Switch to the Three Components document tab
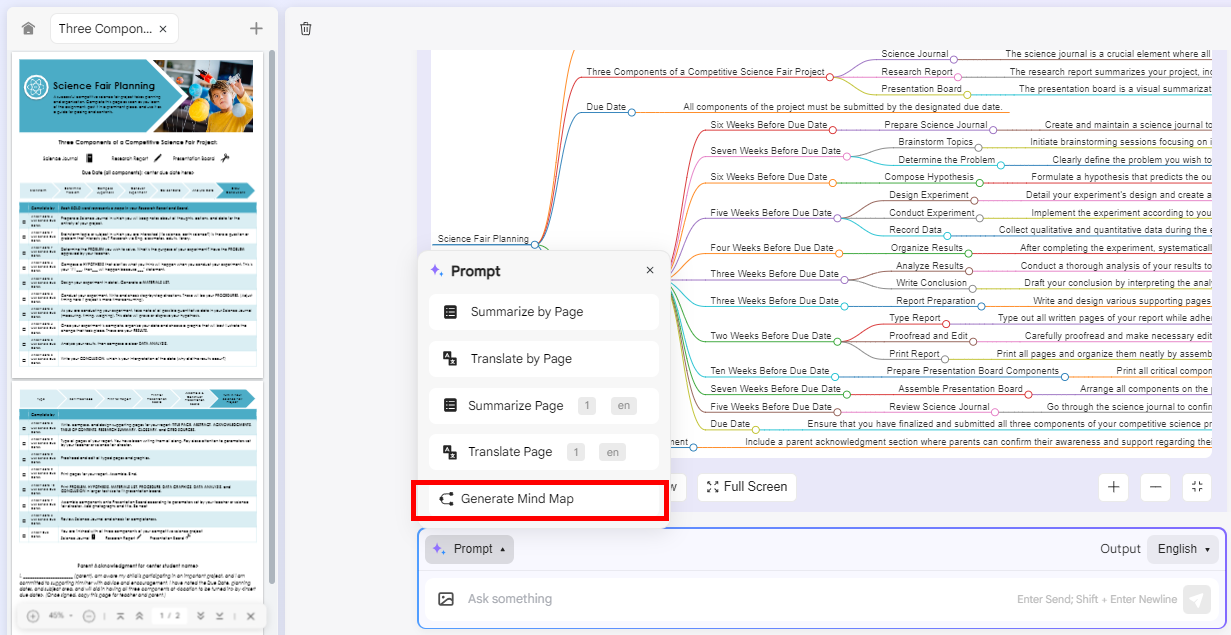1231x635 pixels. click(x=103, y=28)
